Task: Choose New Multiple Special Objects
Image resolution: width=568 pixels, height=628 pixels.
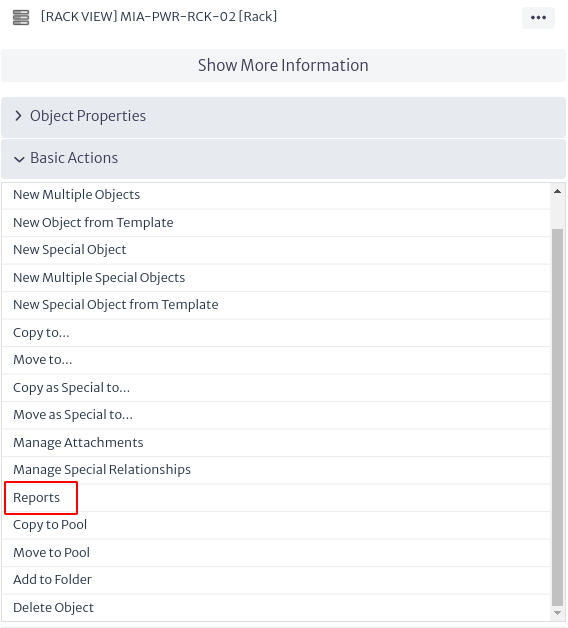Action: click(276, 278)
